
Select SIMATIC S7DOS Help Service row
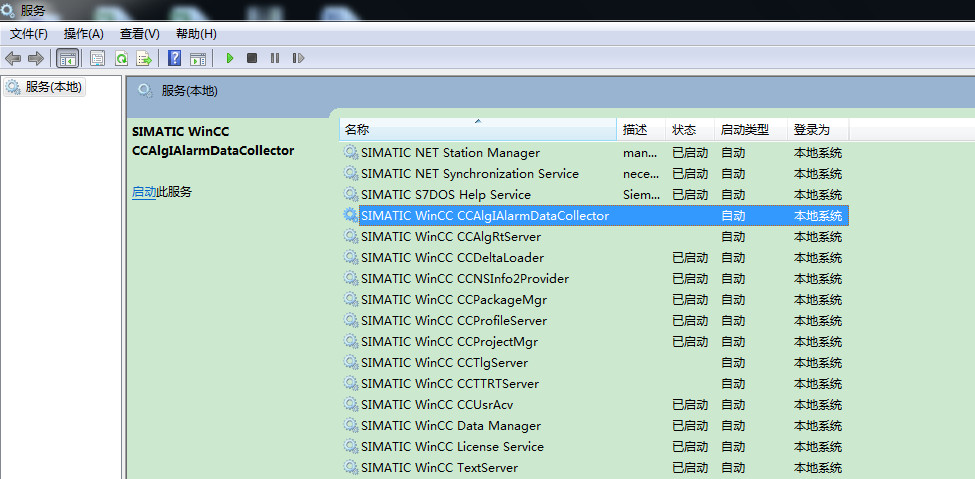(x=594, y=195)
